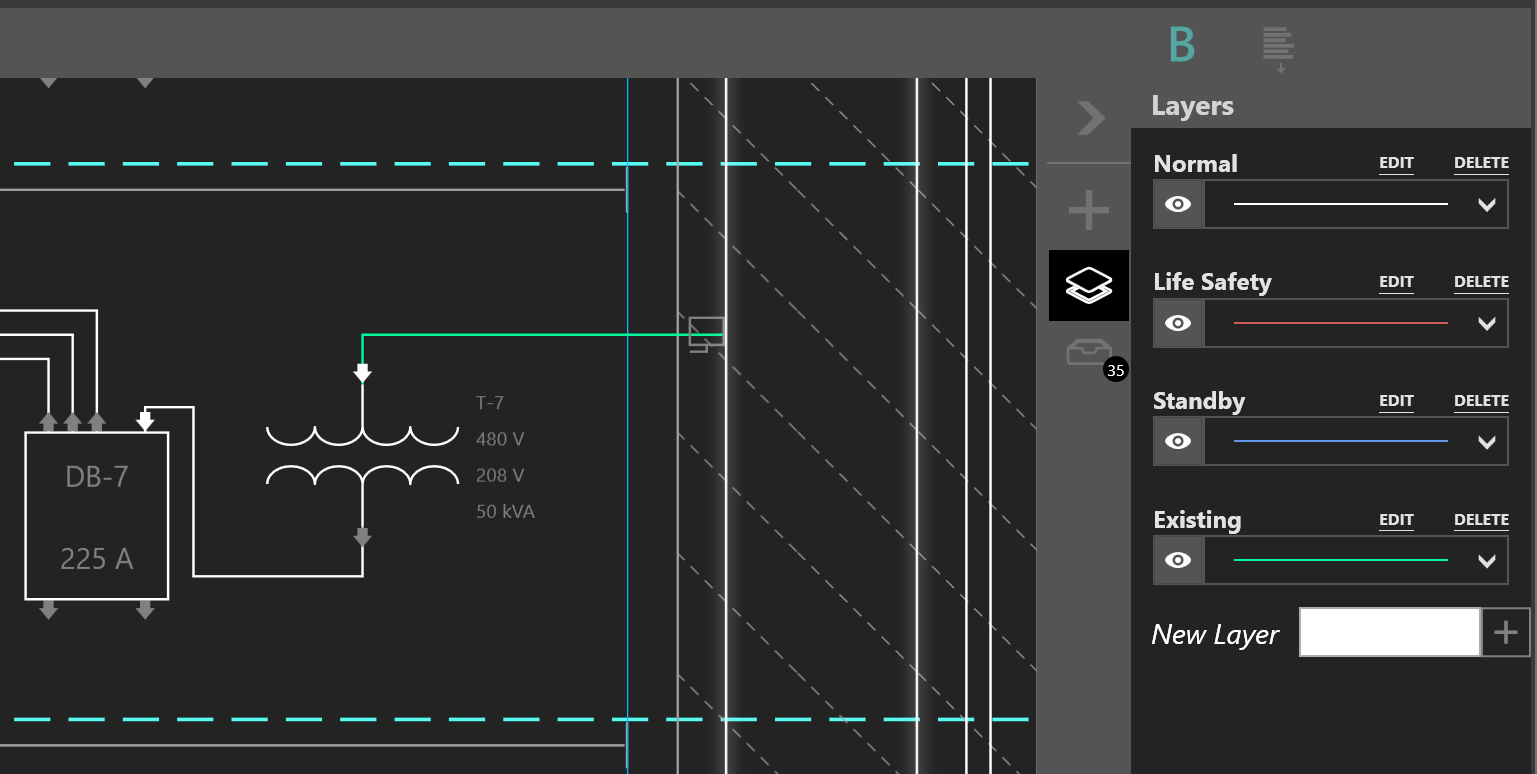Click the Standby layer name
This screenshot has width=1537, height=774.
point(1199,401)
